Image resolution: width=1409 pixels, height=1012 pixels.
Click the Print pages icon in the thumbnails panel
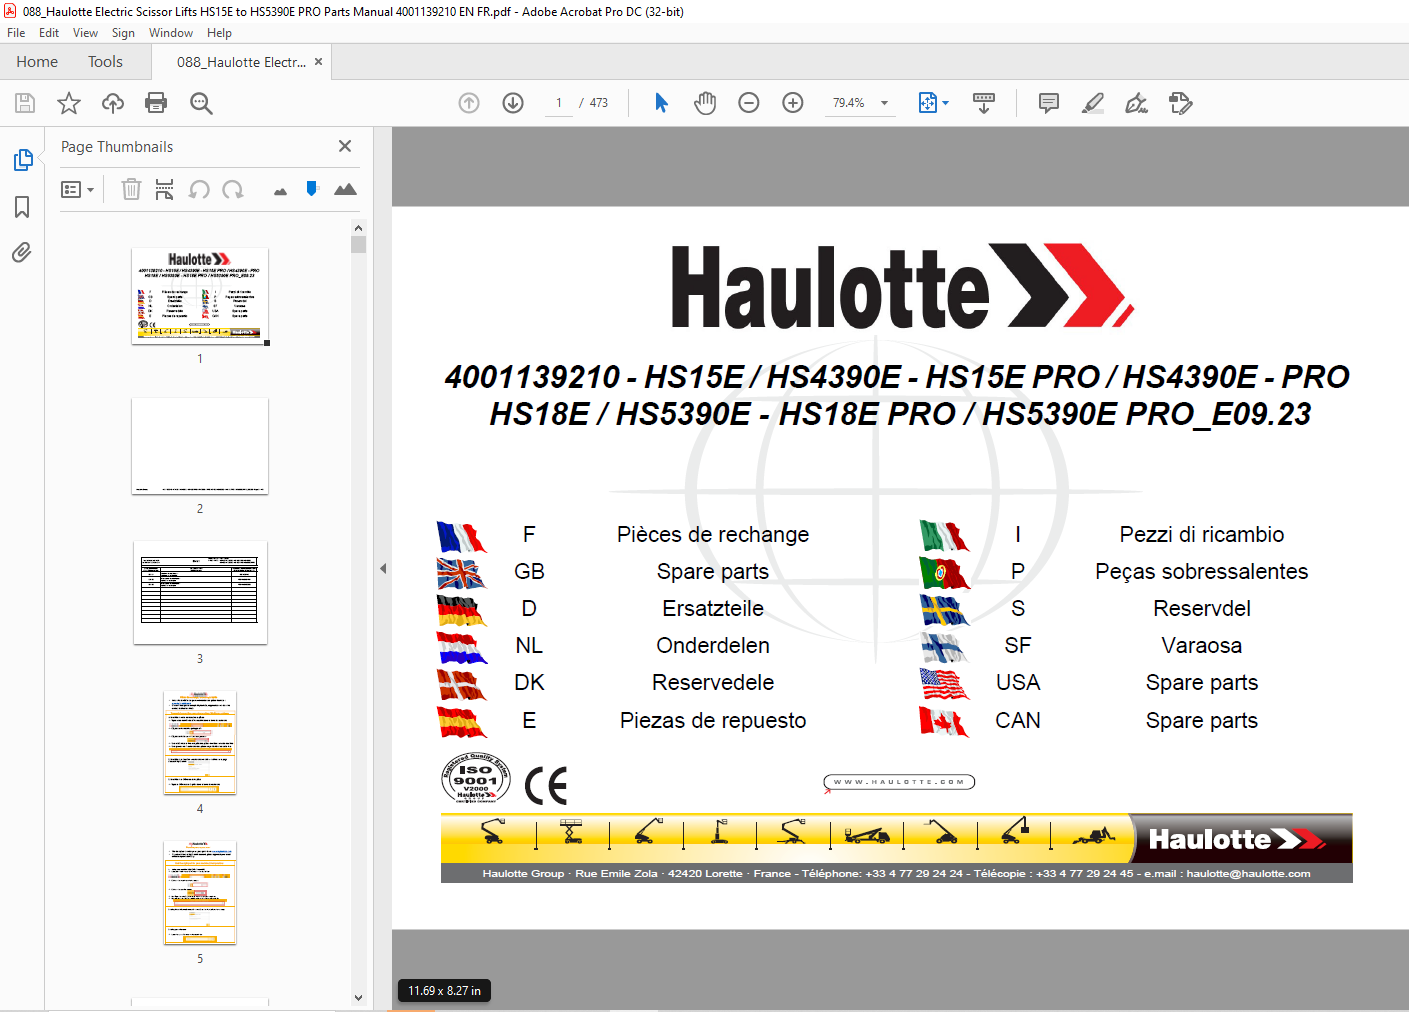165,189
